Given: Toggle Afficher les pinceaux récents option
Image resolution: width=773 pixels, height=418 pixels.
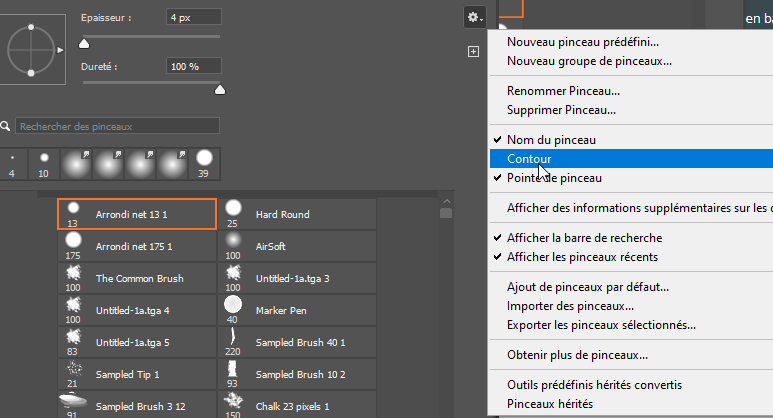Looking at the screenshot, I should pyautogui.click(x=582, y=257).
